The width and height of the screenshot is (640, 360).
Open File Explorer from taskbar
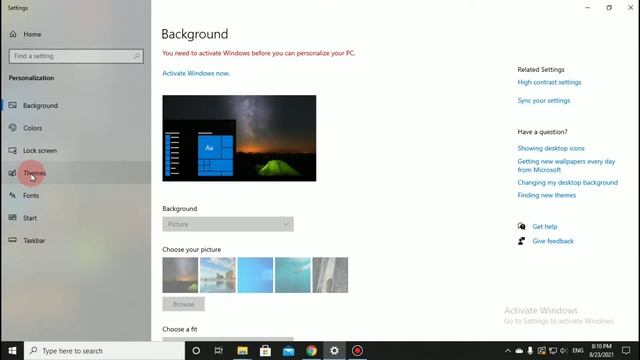tap(242, 351)
